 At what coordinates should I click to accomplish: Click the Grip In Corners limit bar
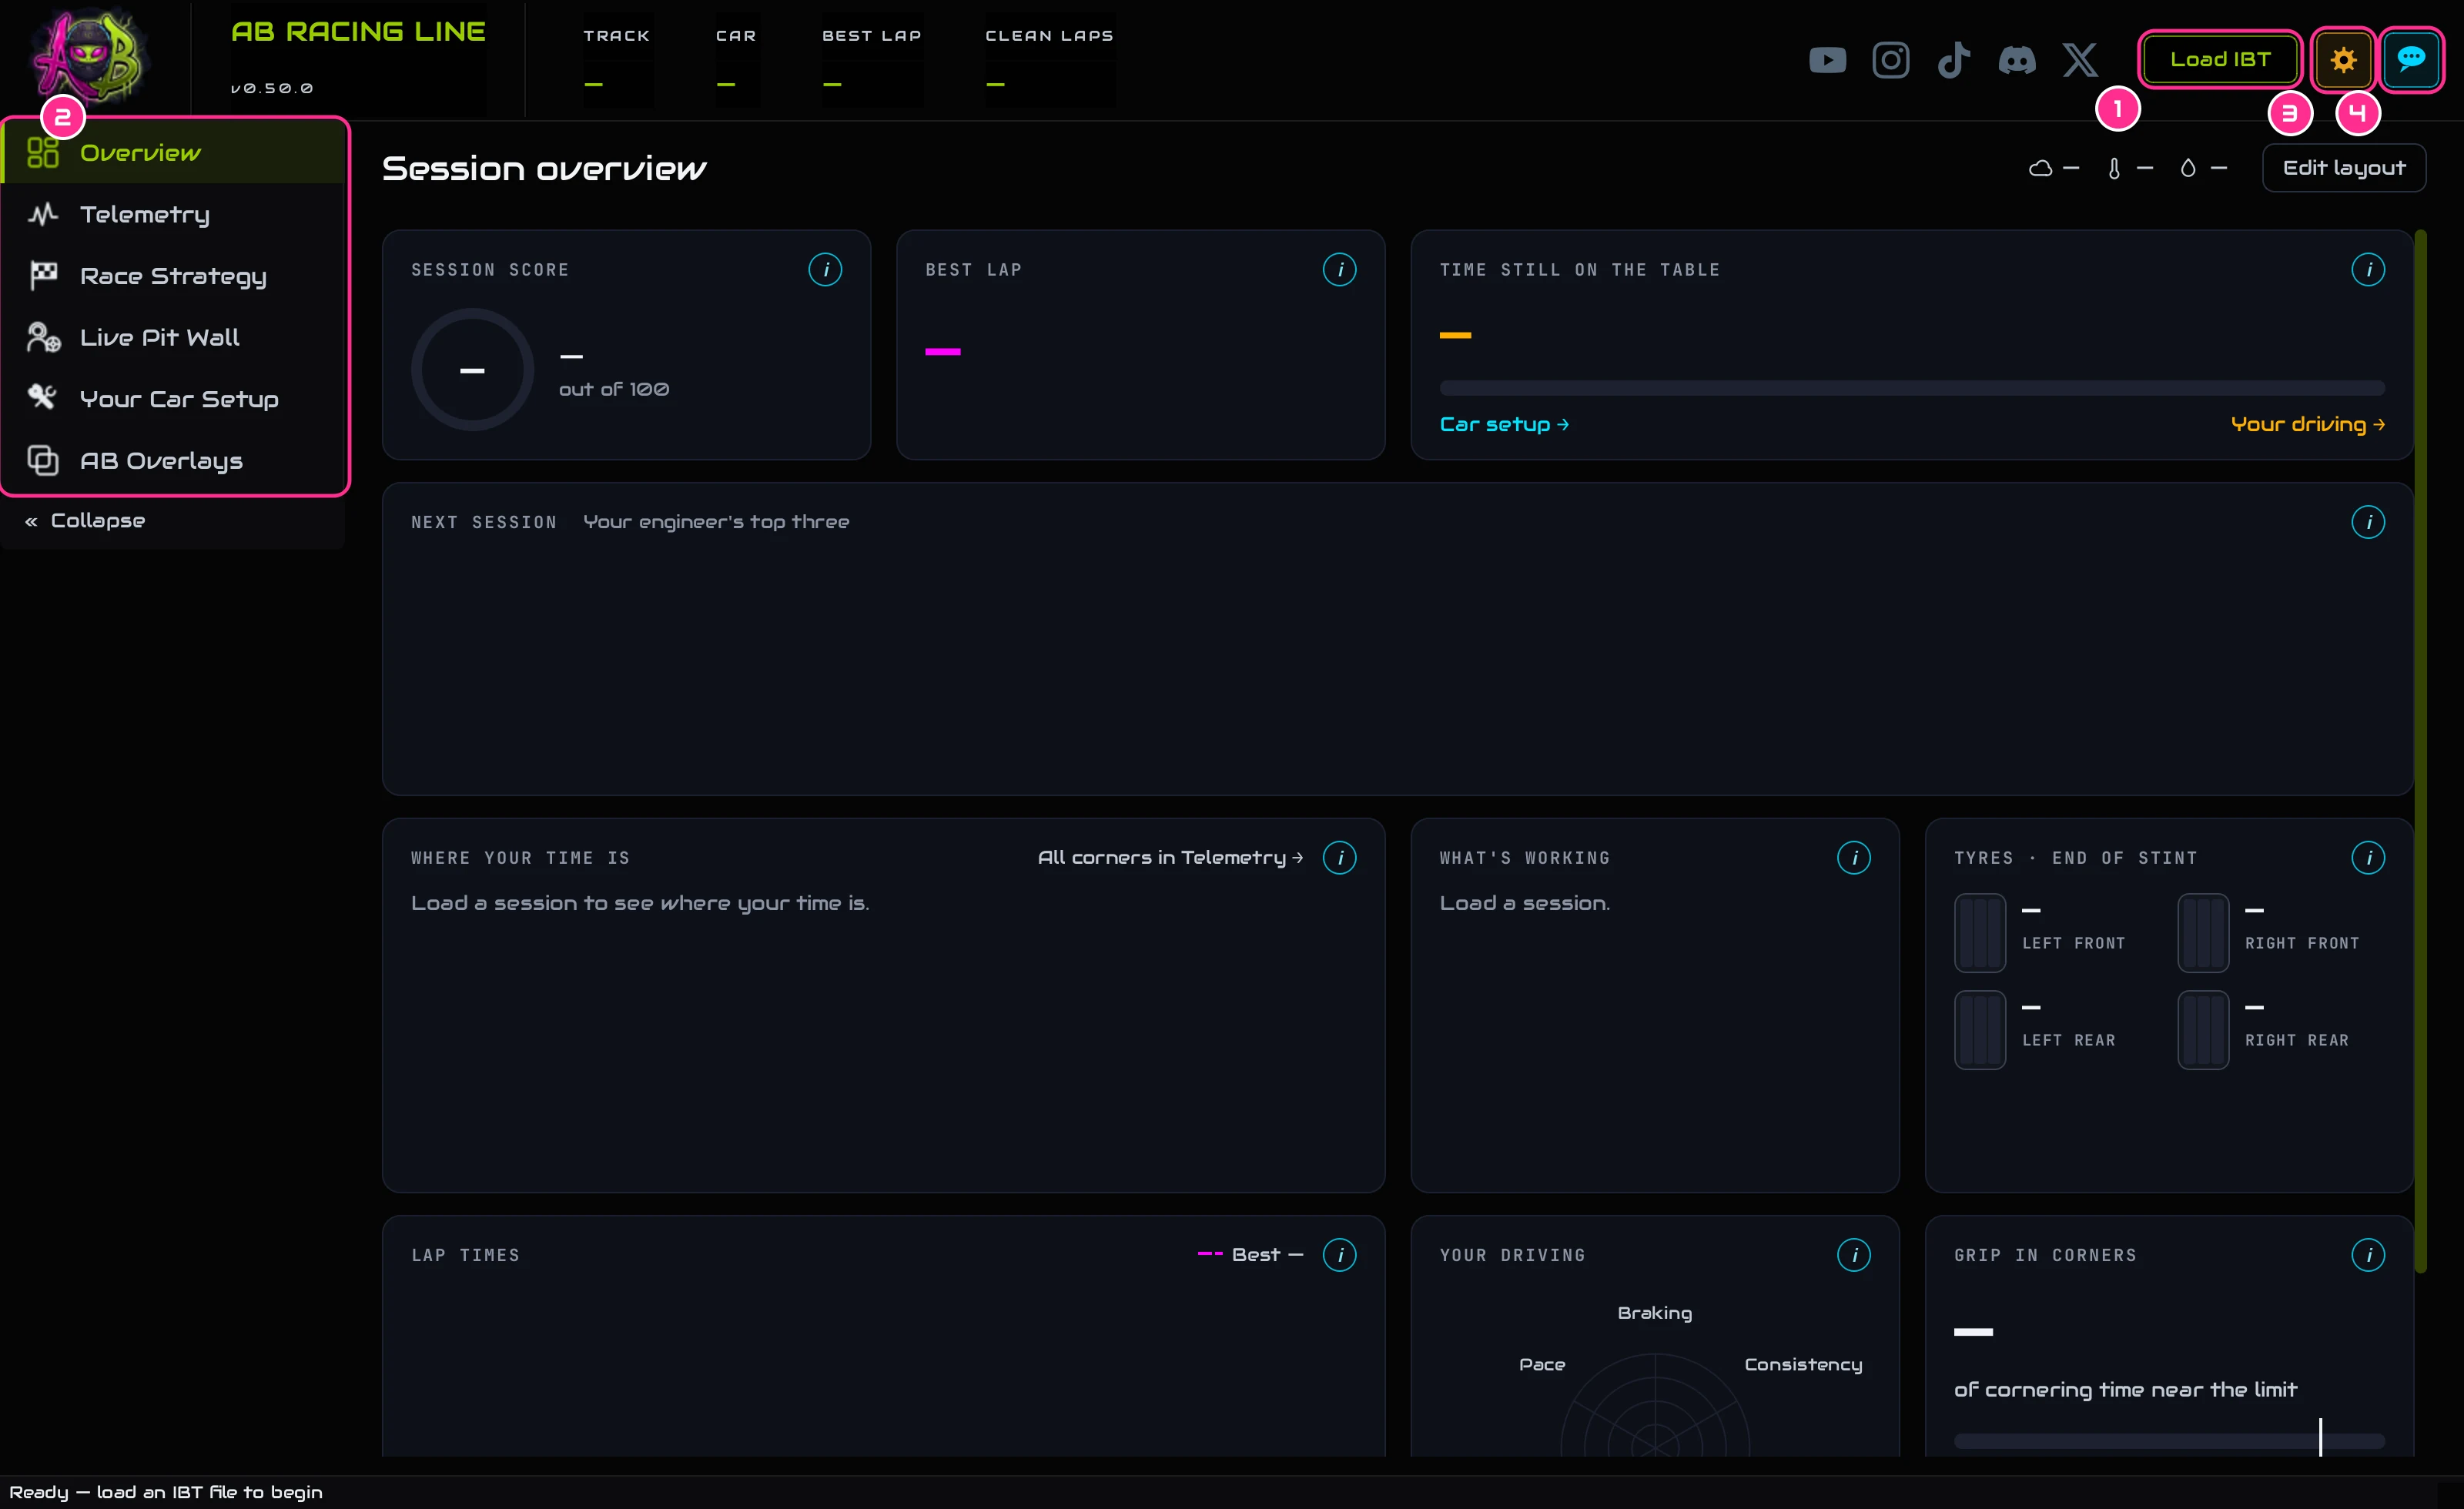click(2168, 1441)
